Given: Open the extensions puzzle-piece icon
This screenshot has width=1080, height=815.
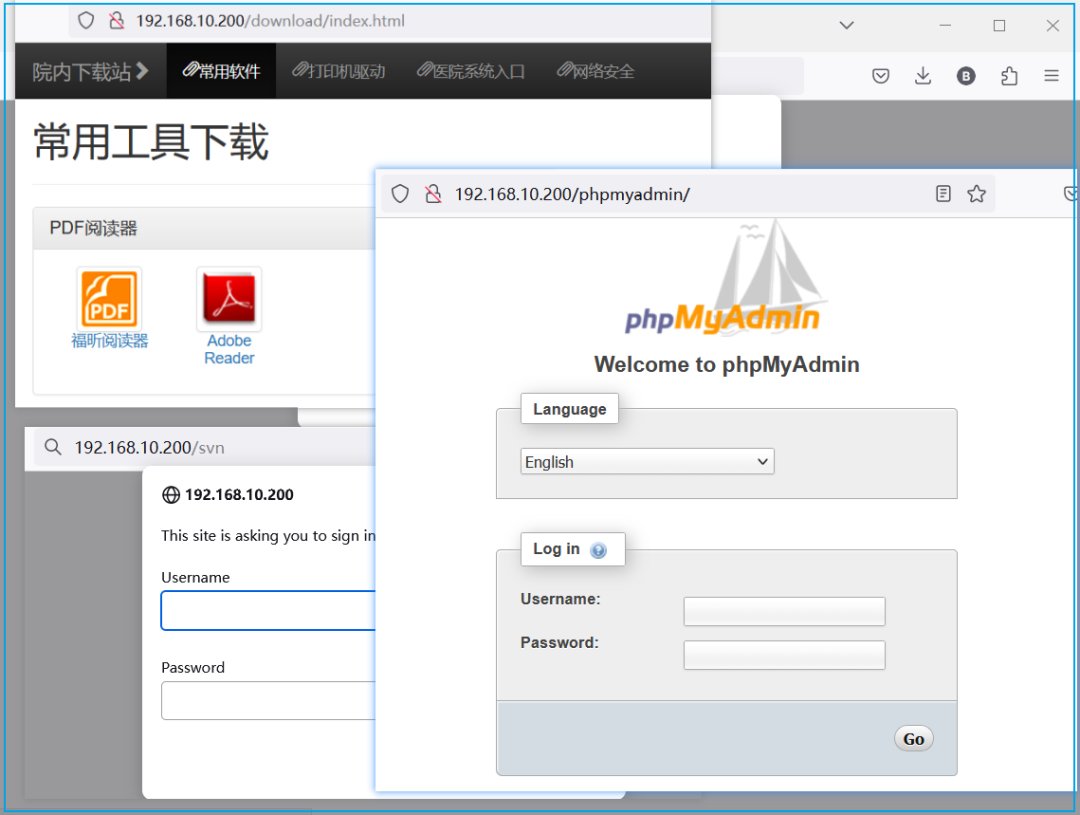Looking at the screenshot, I should (1009, 76).
